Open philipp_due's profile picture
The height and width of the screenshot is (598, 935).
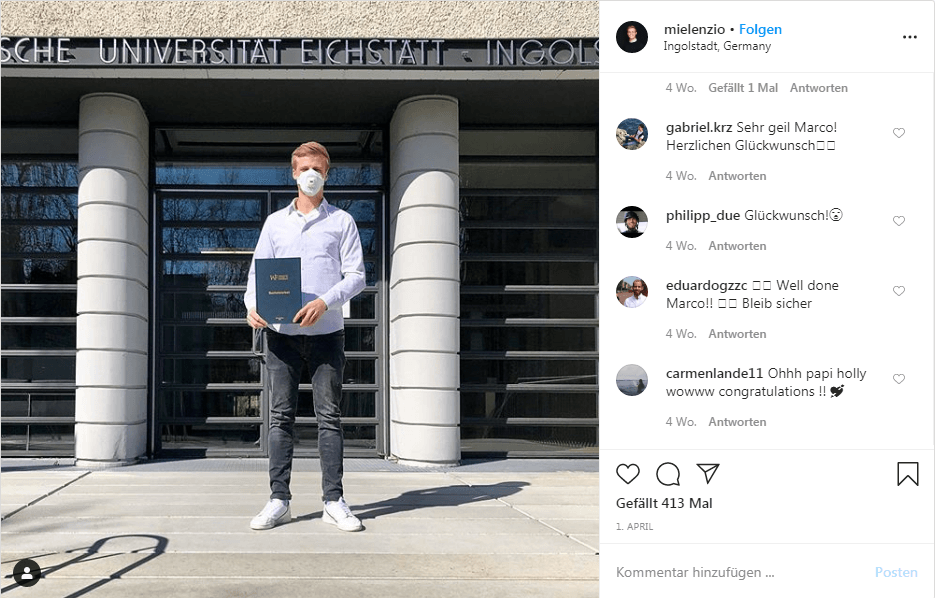[631, 222]
